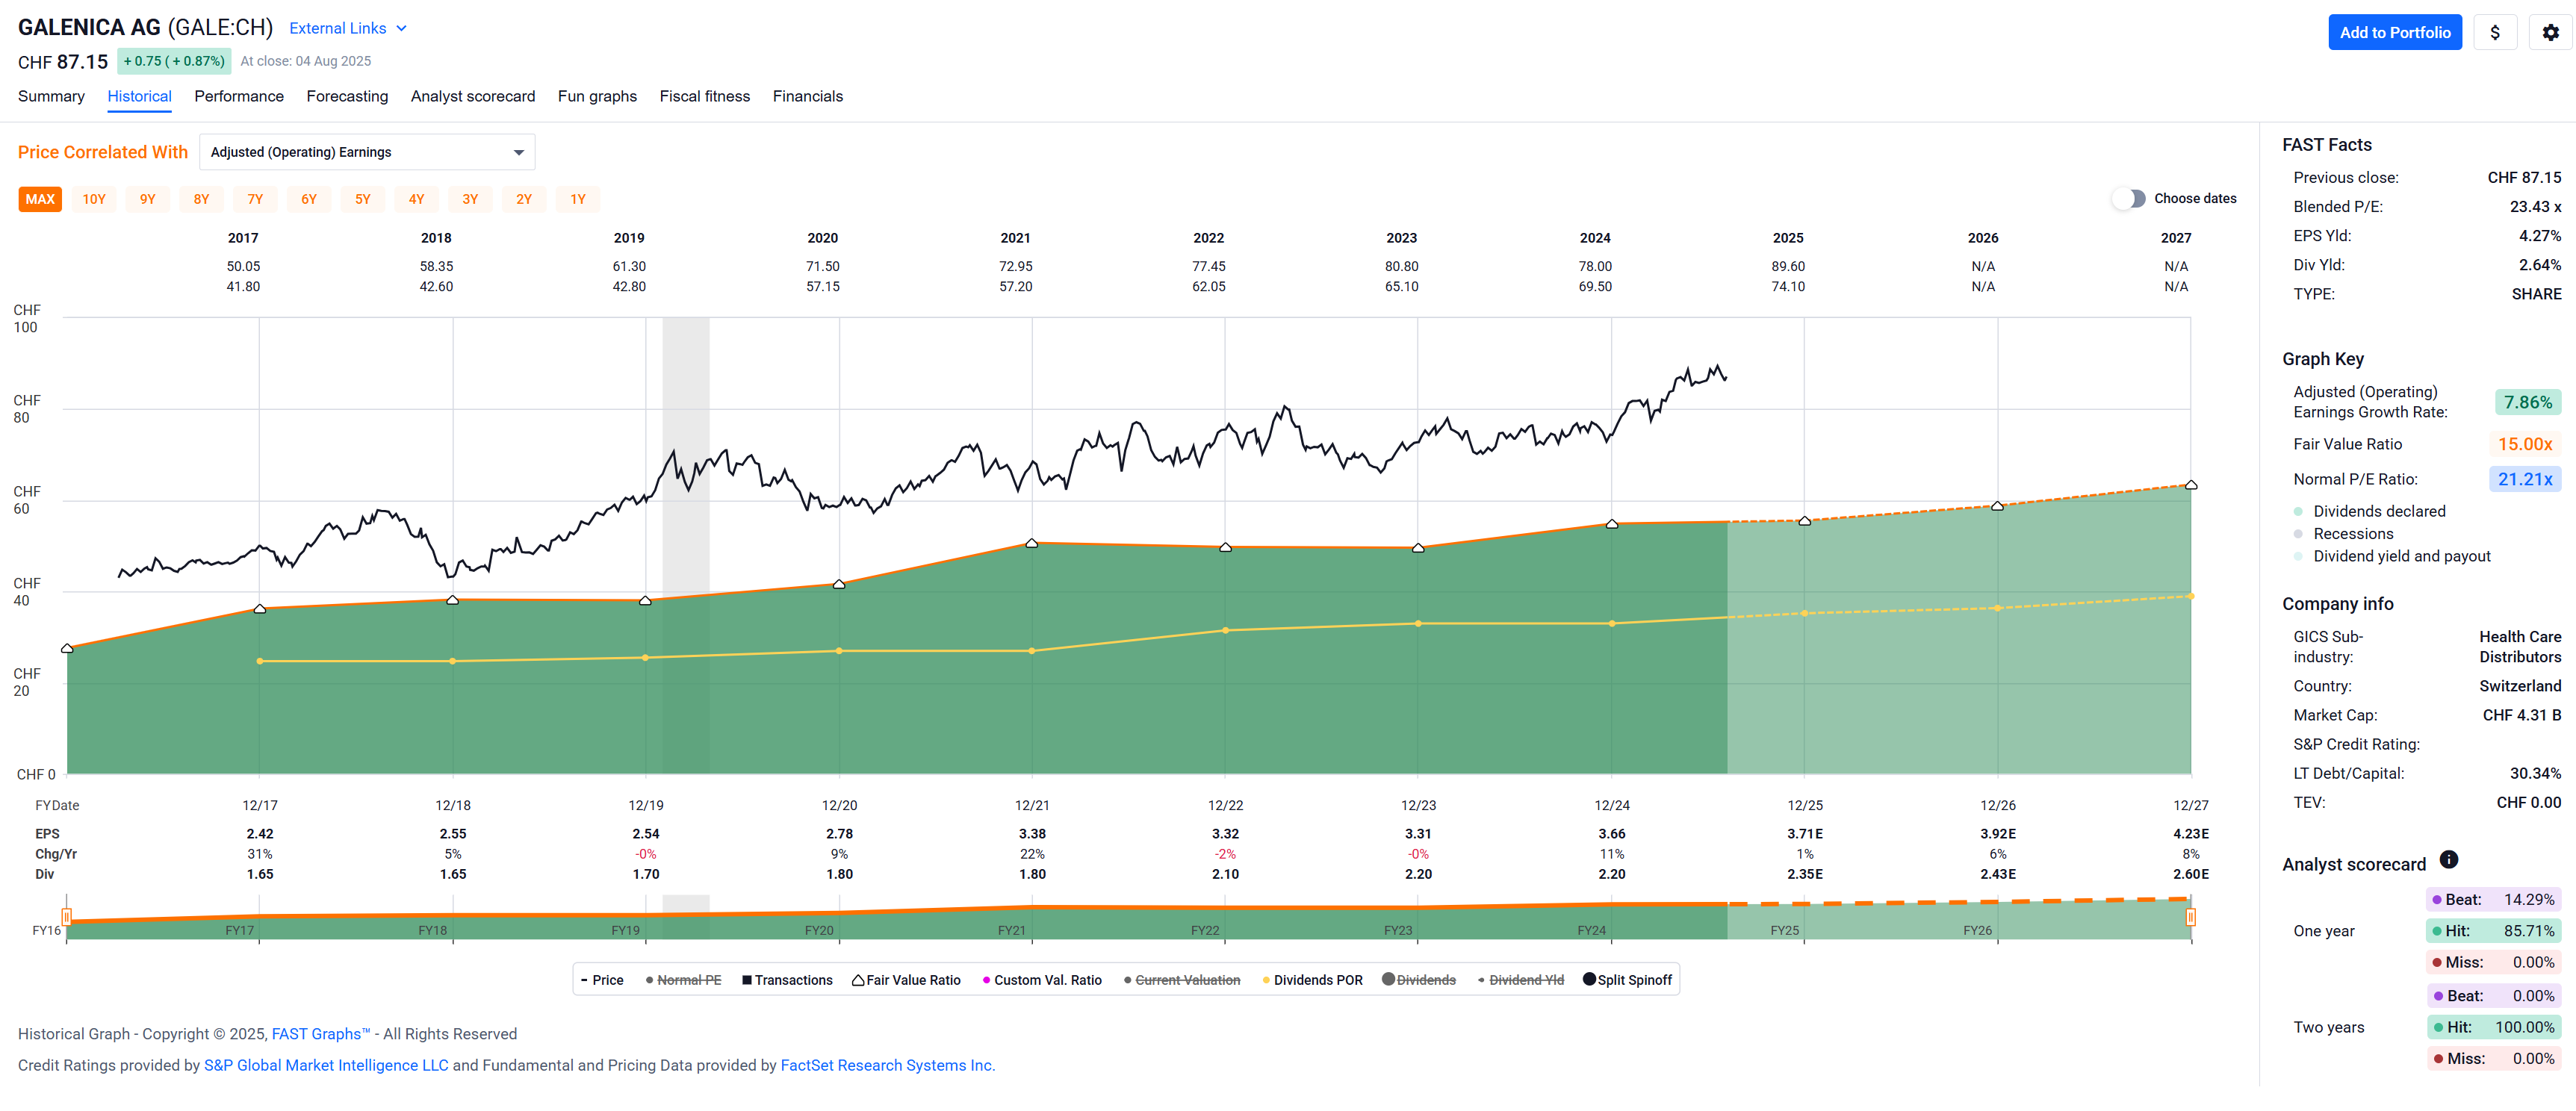The width and height of the screenshot is (2576, 1111).
Task: Enable the Choose dates switch
Action: [2129, 198]
